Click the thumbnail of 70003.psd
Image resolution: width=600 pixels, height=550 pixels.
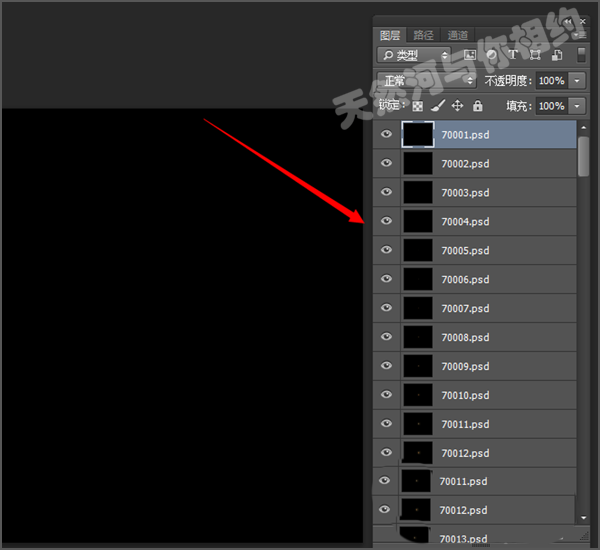pos(418,193)
